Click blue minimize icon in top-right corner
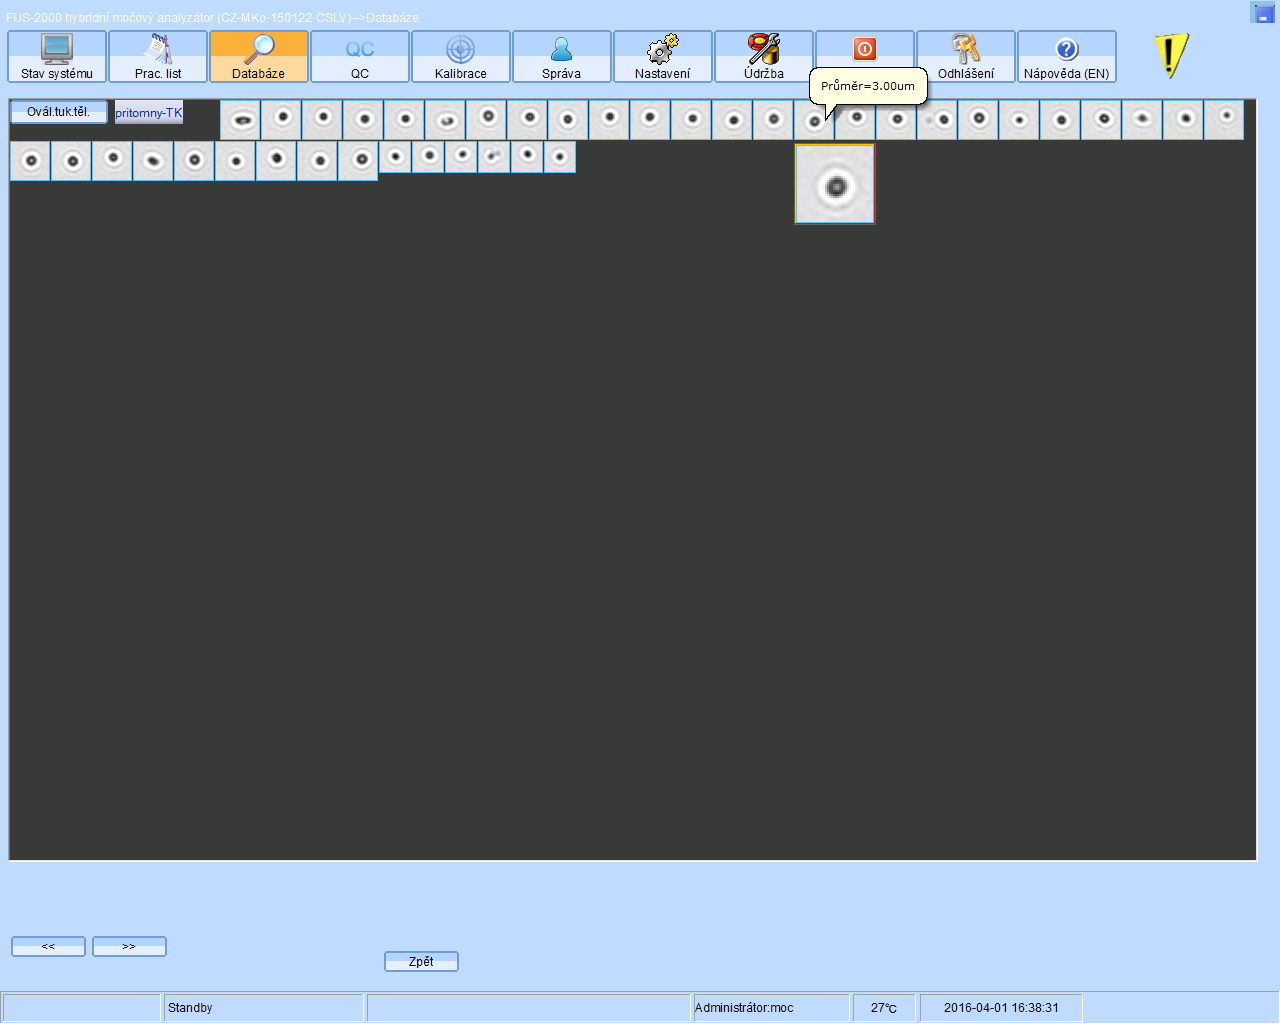This screenshot has height=1024, width=1280. (x=1263, y=12)
